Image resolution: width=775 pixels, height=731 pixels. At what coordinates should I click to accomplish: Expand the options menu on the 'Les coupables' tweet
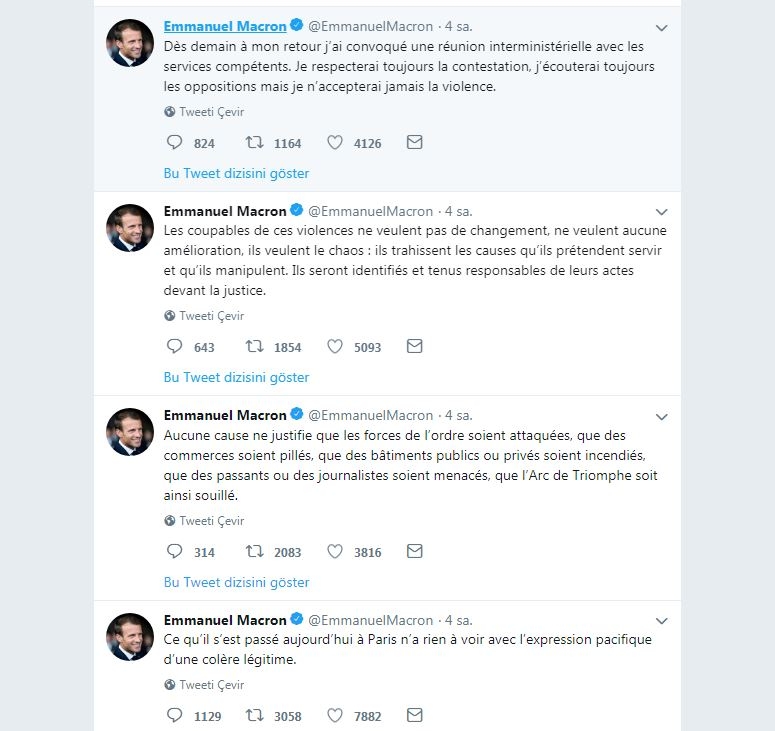661,212
